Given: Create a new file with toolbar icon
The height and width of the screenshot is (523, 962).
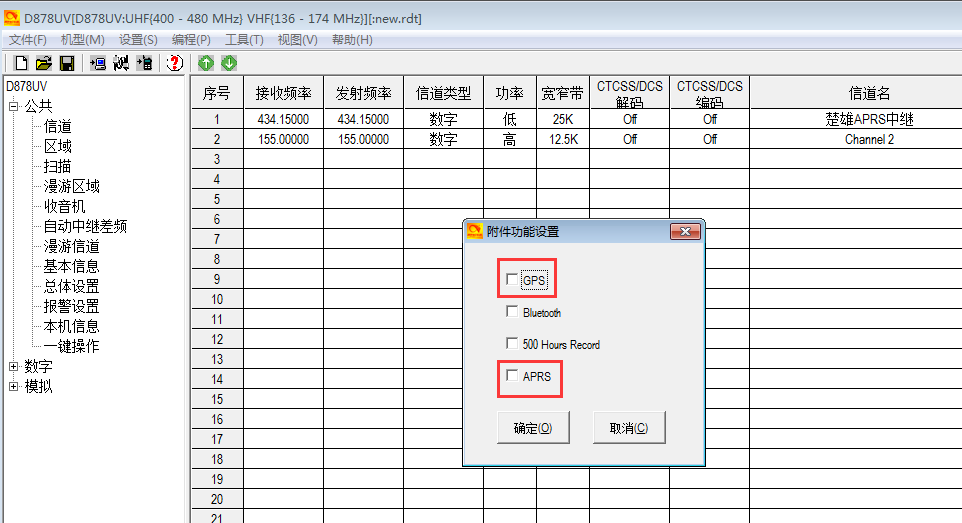Looking at the screenshot, I should (21, 64).
